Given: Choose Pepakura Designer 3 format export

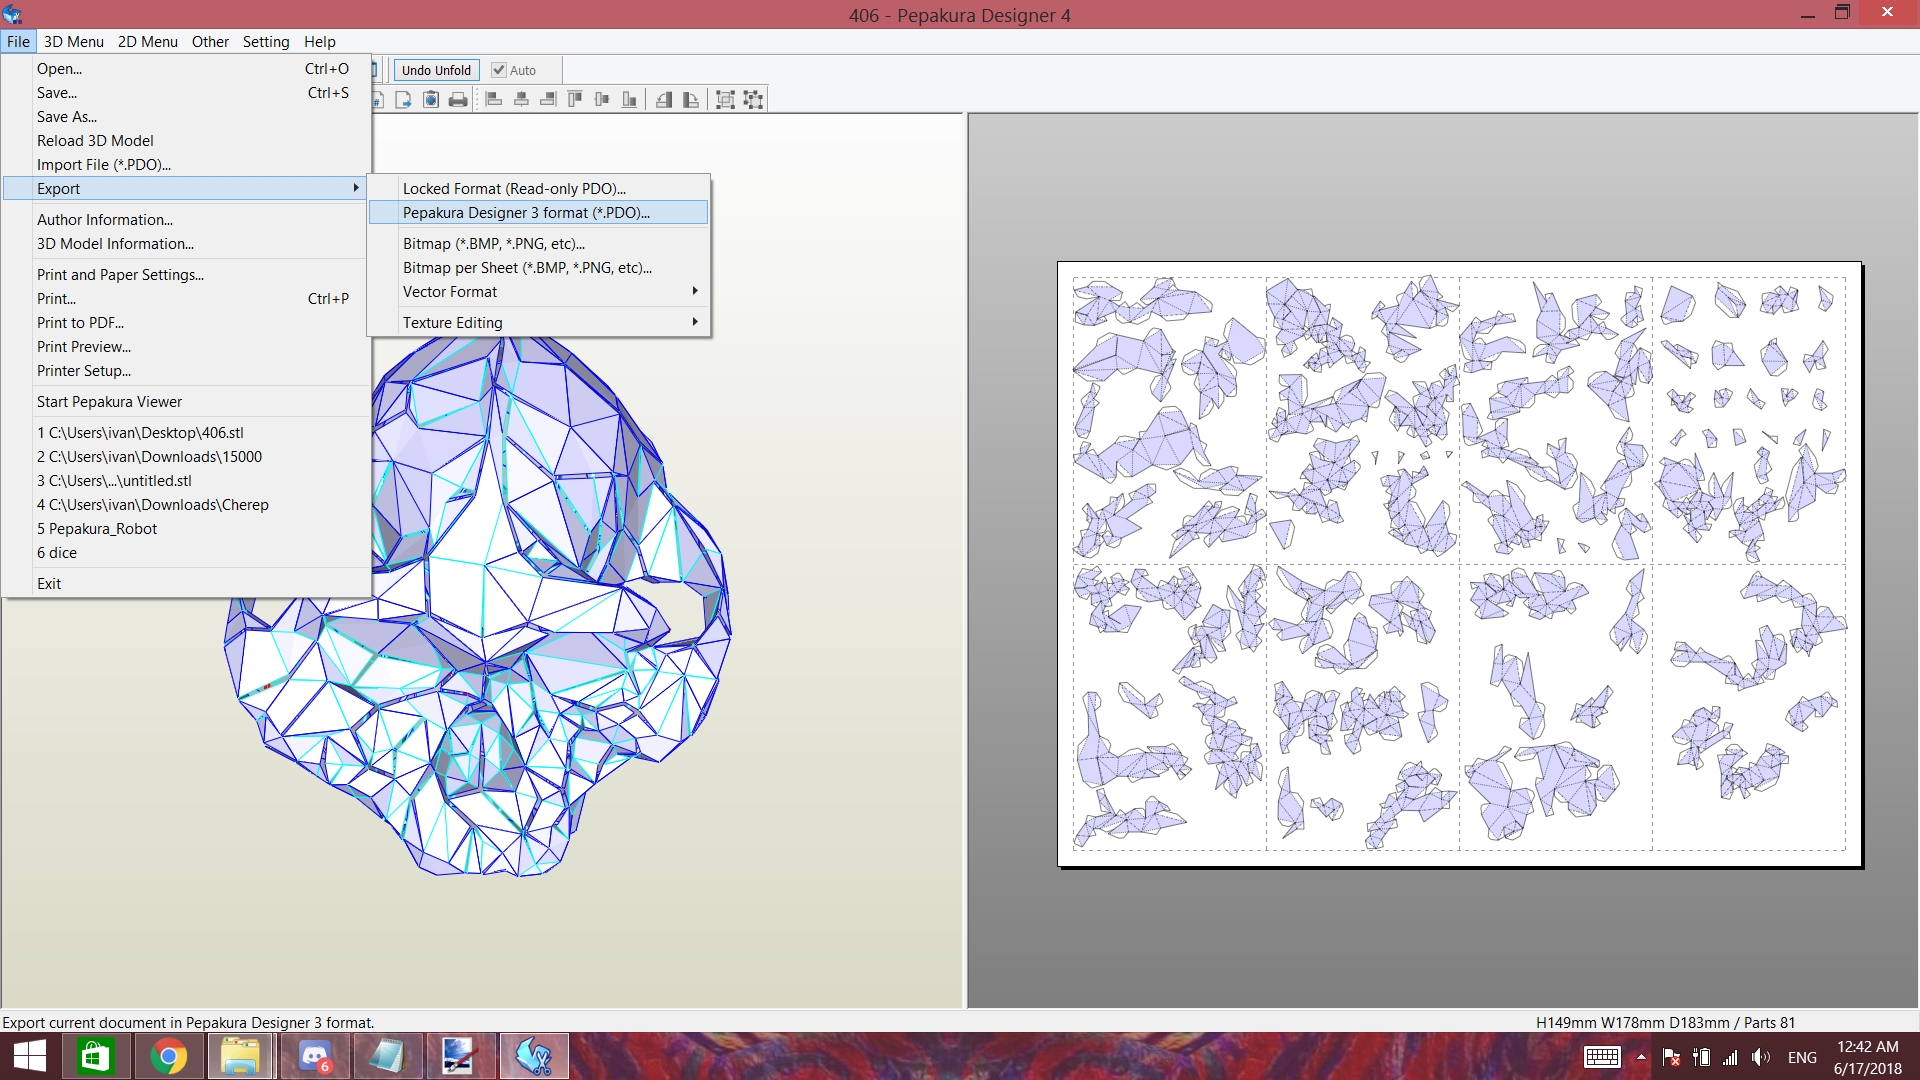Looking at the screenshot, I should tap(539, 212).
